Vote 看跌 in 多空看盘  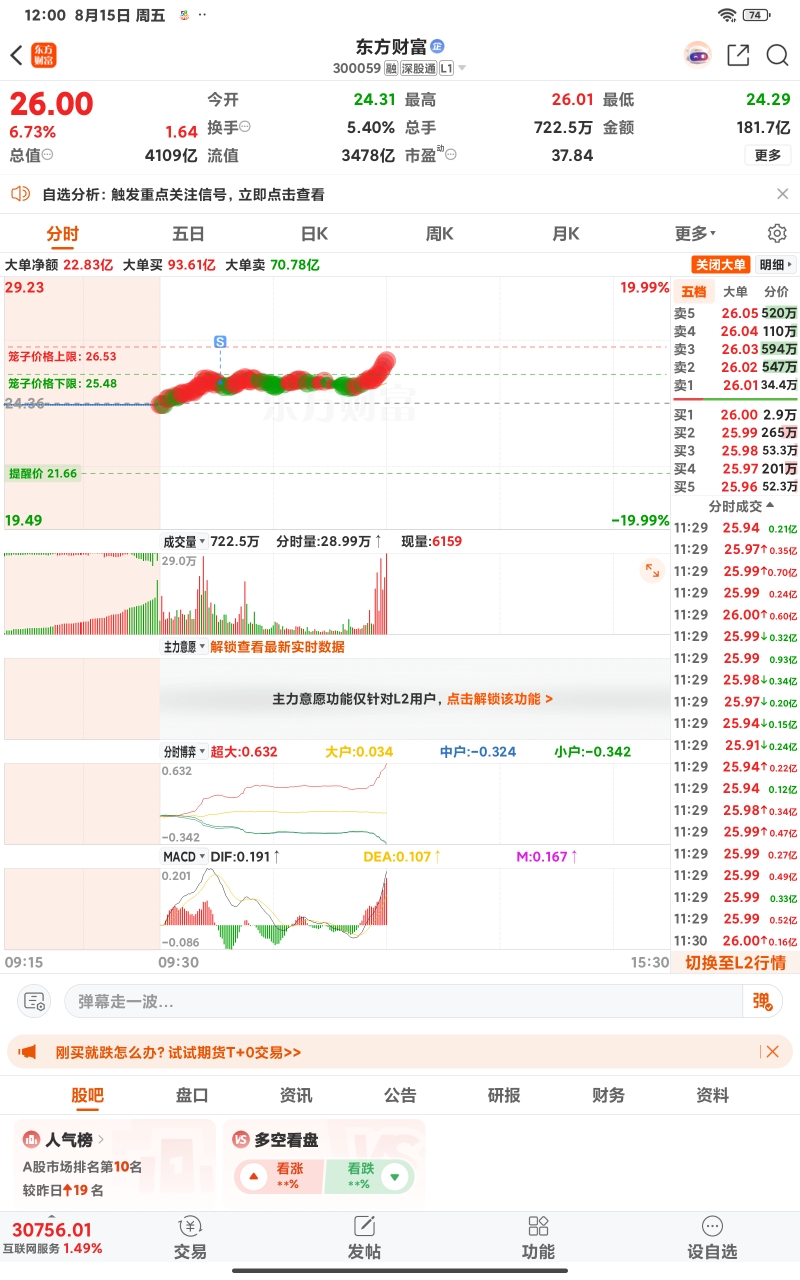coord(369,1176)
